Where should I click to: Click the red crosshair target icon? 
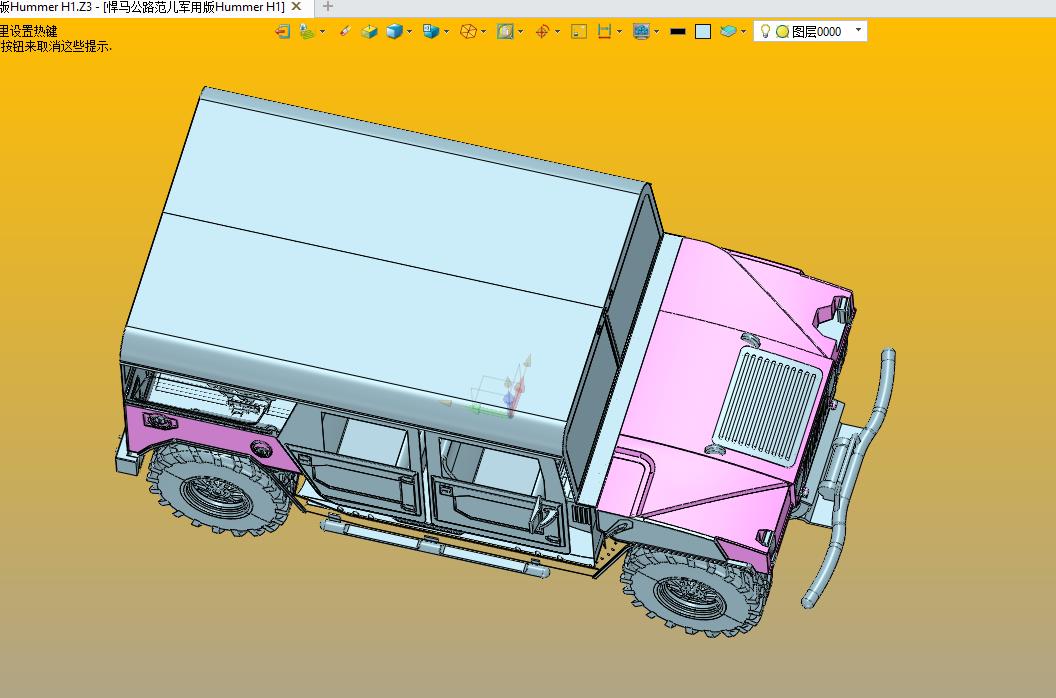click(x=542, y=31)
